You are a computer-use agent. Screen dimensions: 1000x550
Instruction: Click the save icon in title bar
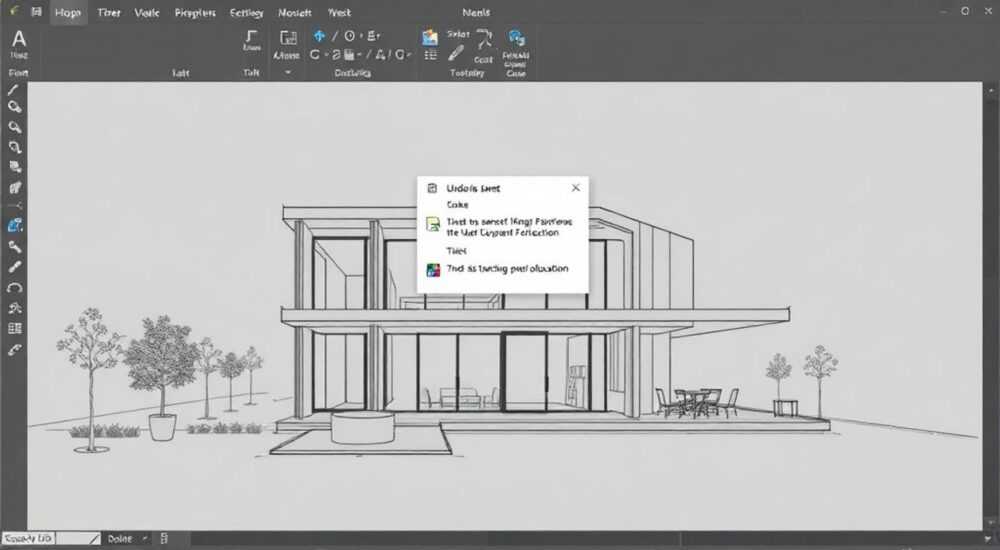tap(36, 11)
